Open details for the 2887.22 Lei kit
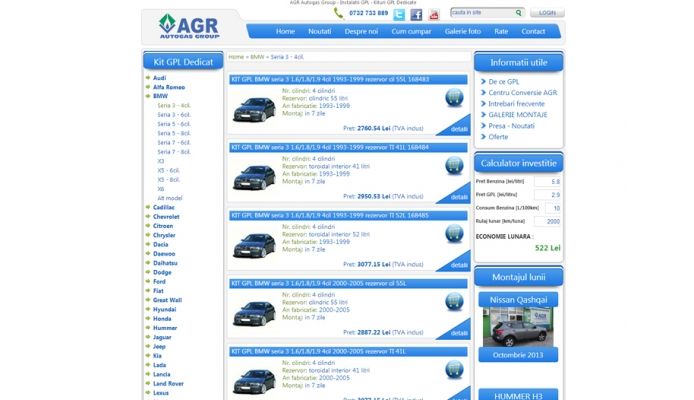 [x=458, y=333]
